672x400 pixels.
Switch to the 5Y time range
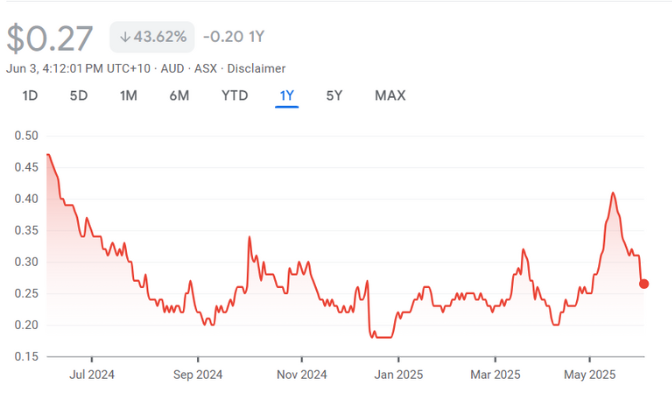pyautogui.click(x=335, y=96)
